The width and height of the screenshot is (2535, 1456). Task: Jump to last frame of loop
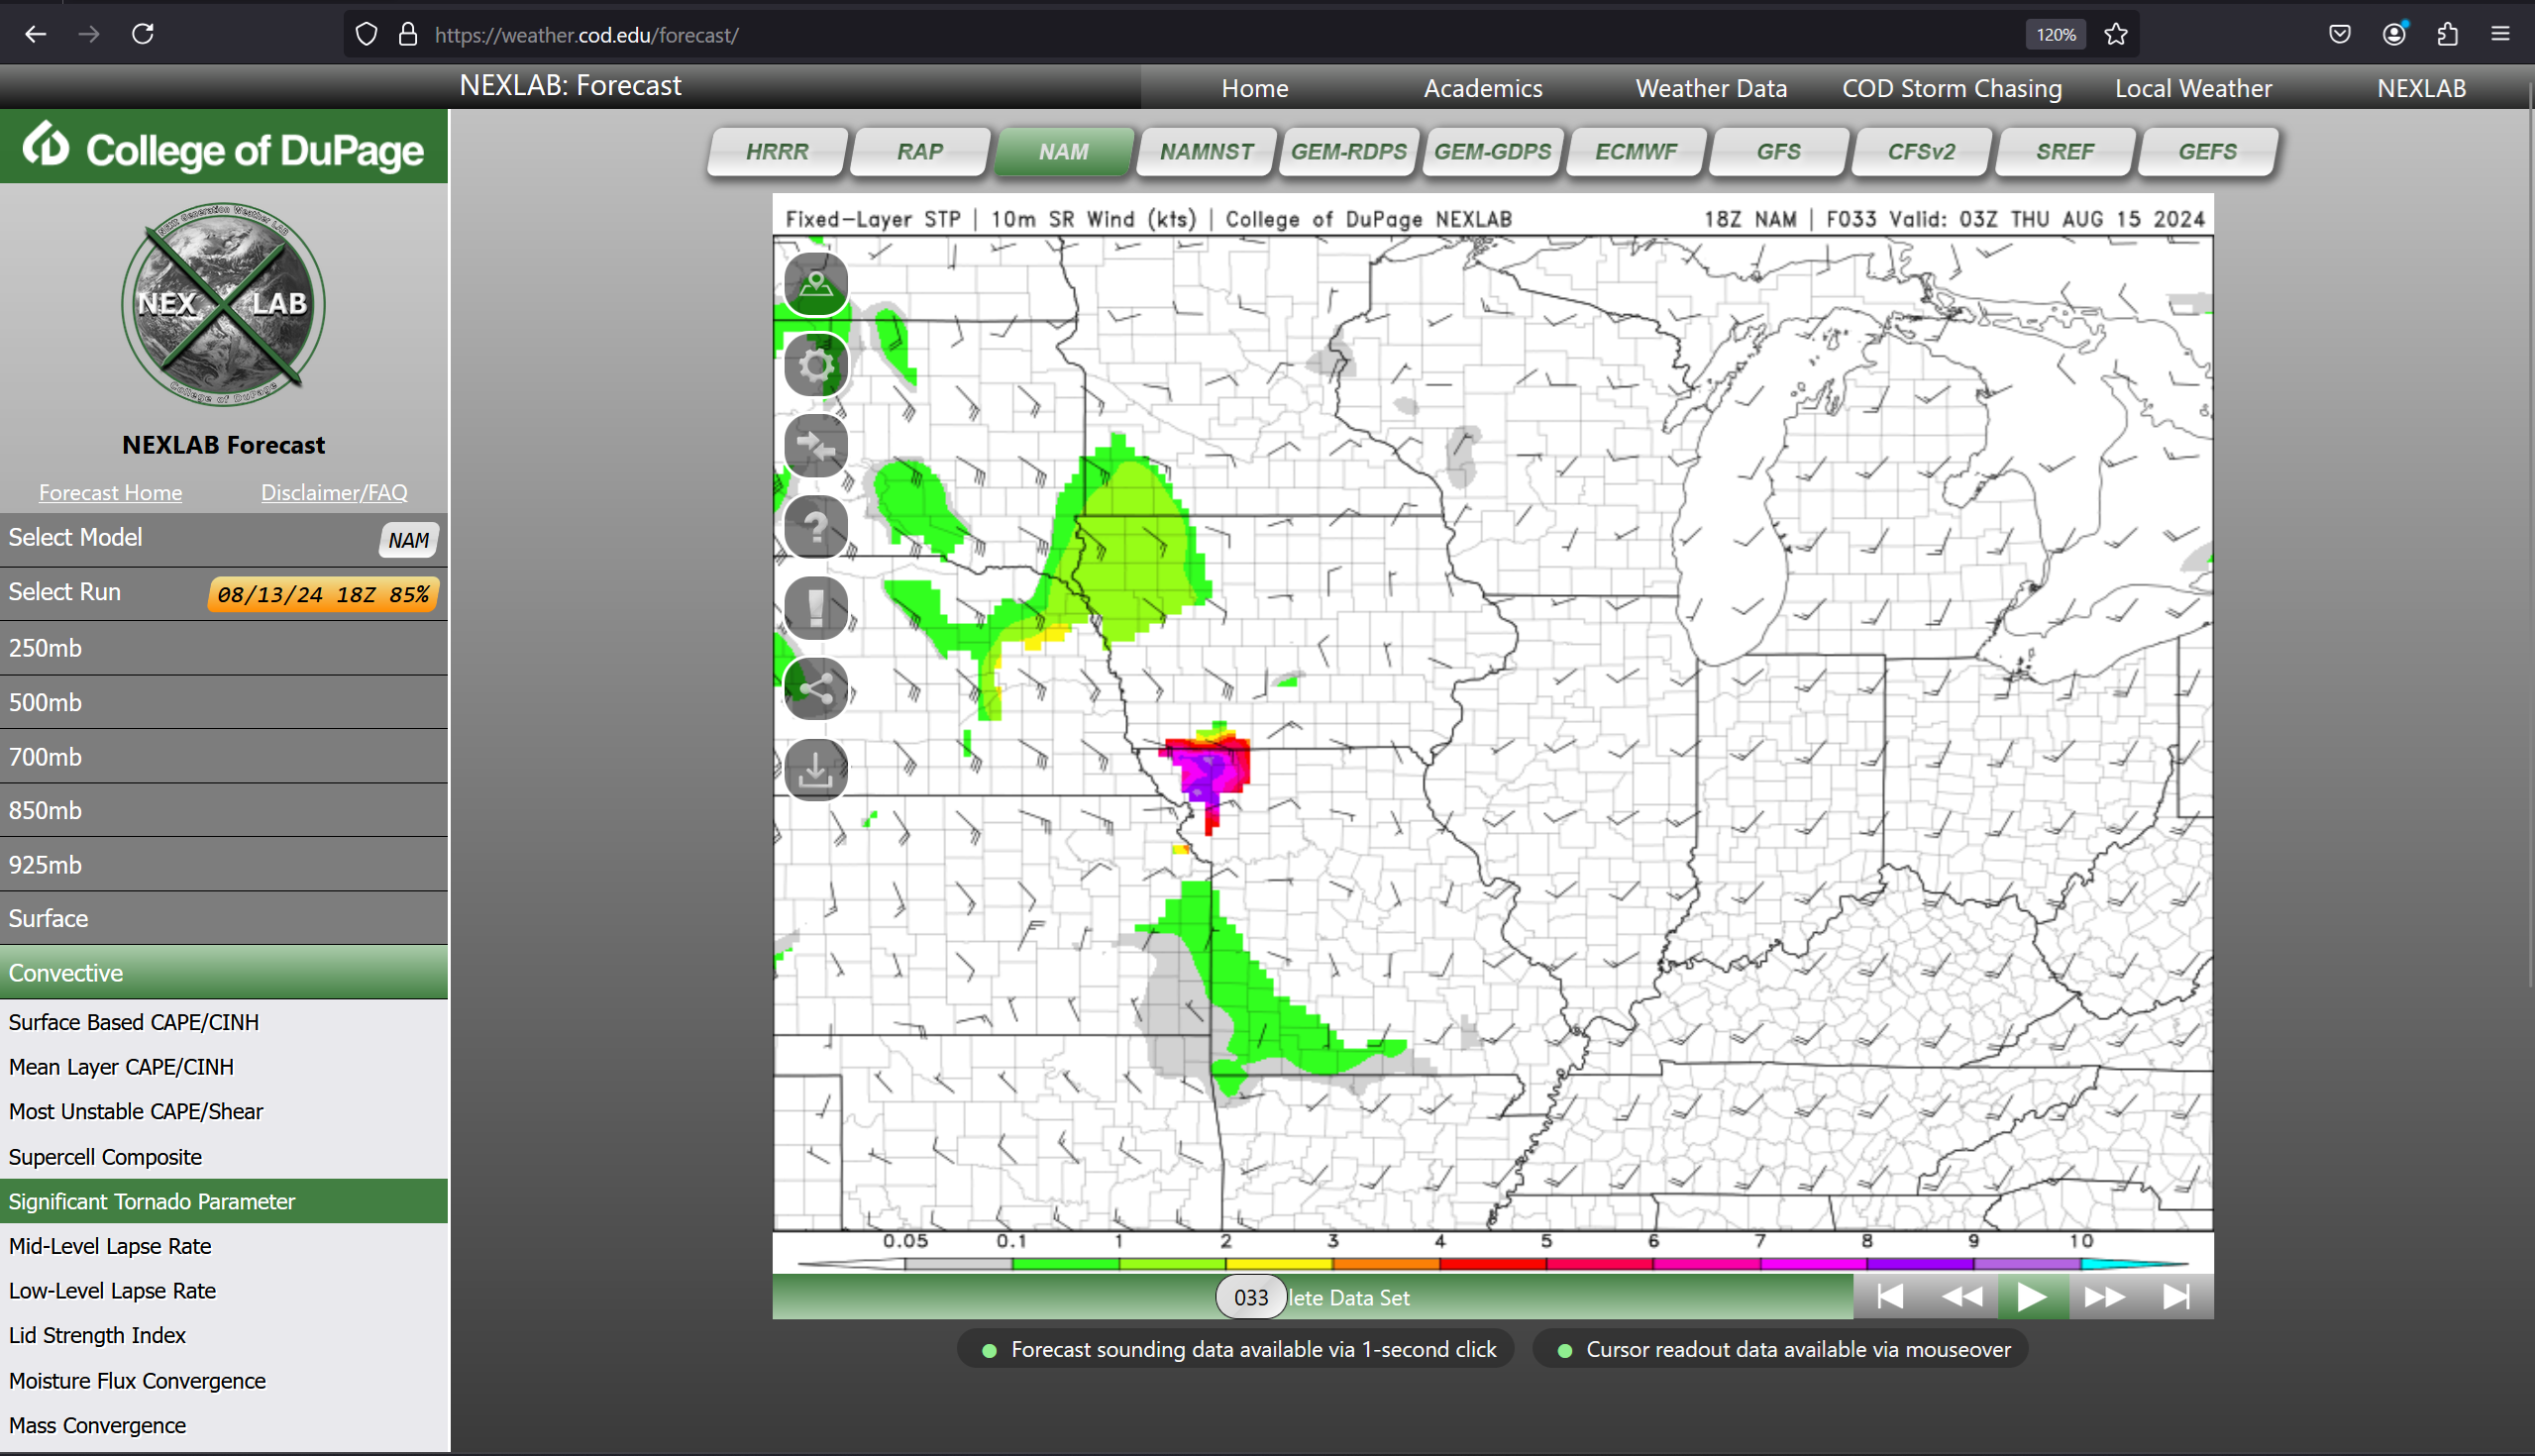coord(2177,1297)
